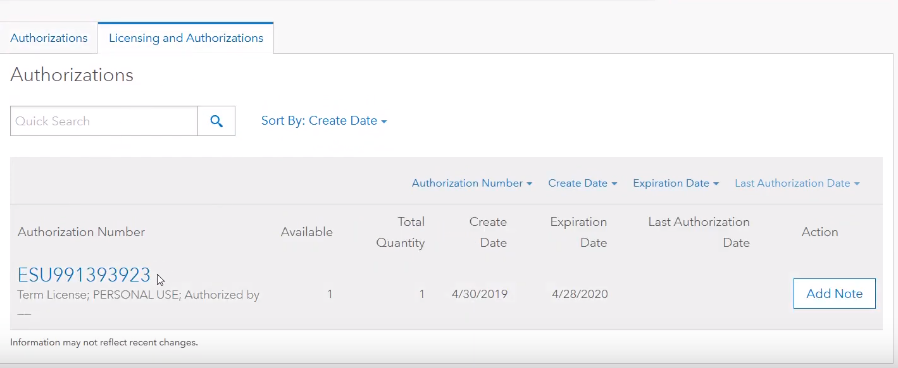Click the Total Quantity column header
Viewport: 898px width, 368px height.
coord(400,232)
